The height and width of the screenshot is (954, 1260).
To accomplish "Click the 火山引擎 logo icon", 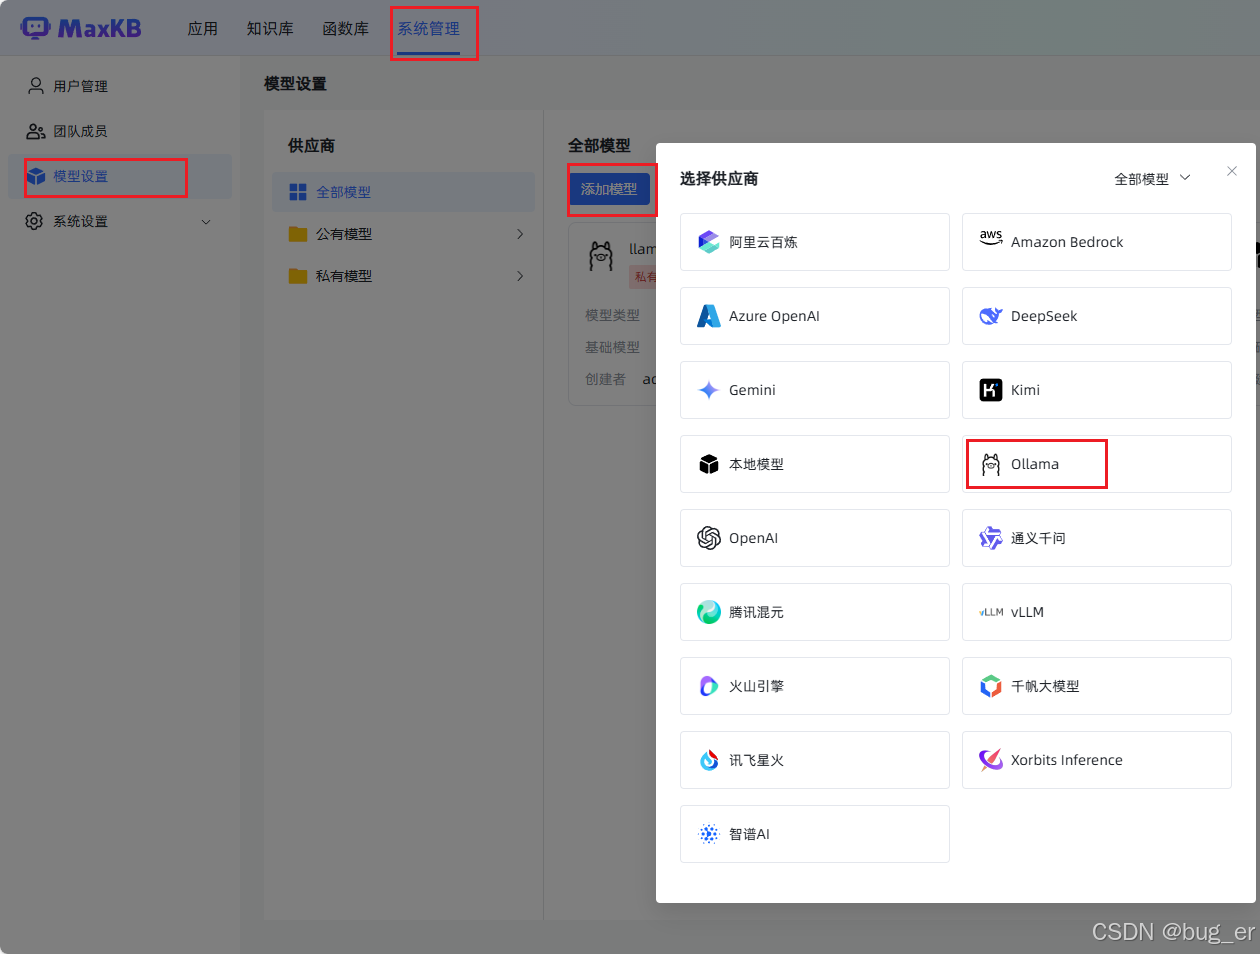I will 709,686.
